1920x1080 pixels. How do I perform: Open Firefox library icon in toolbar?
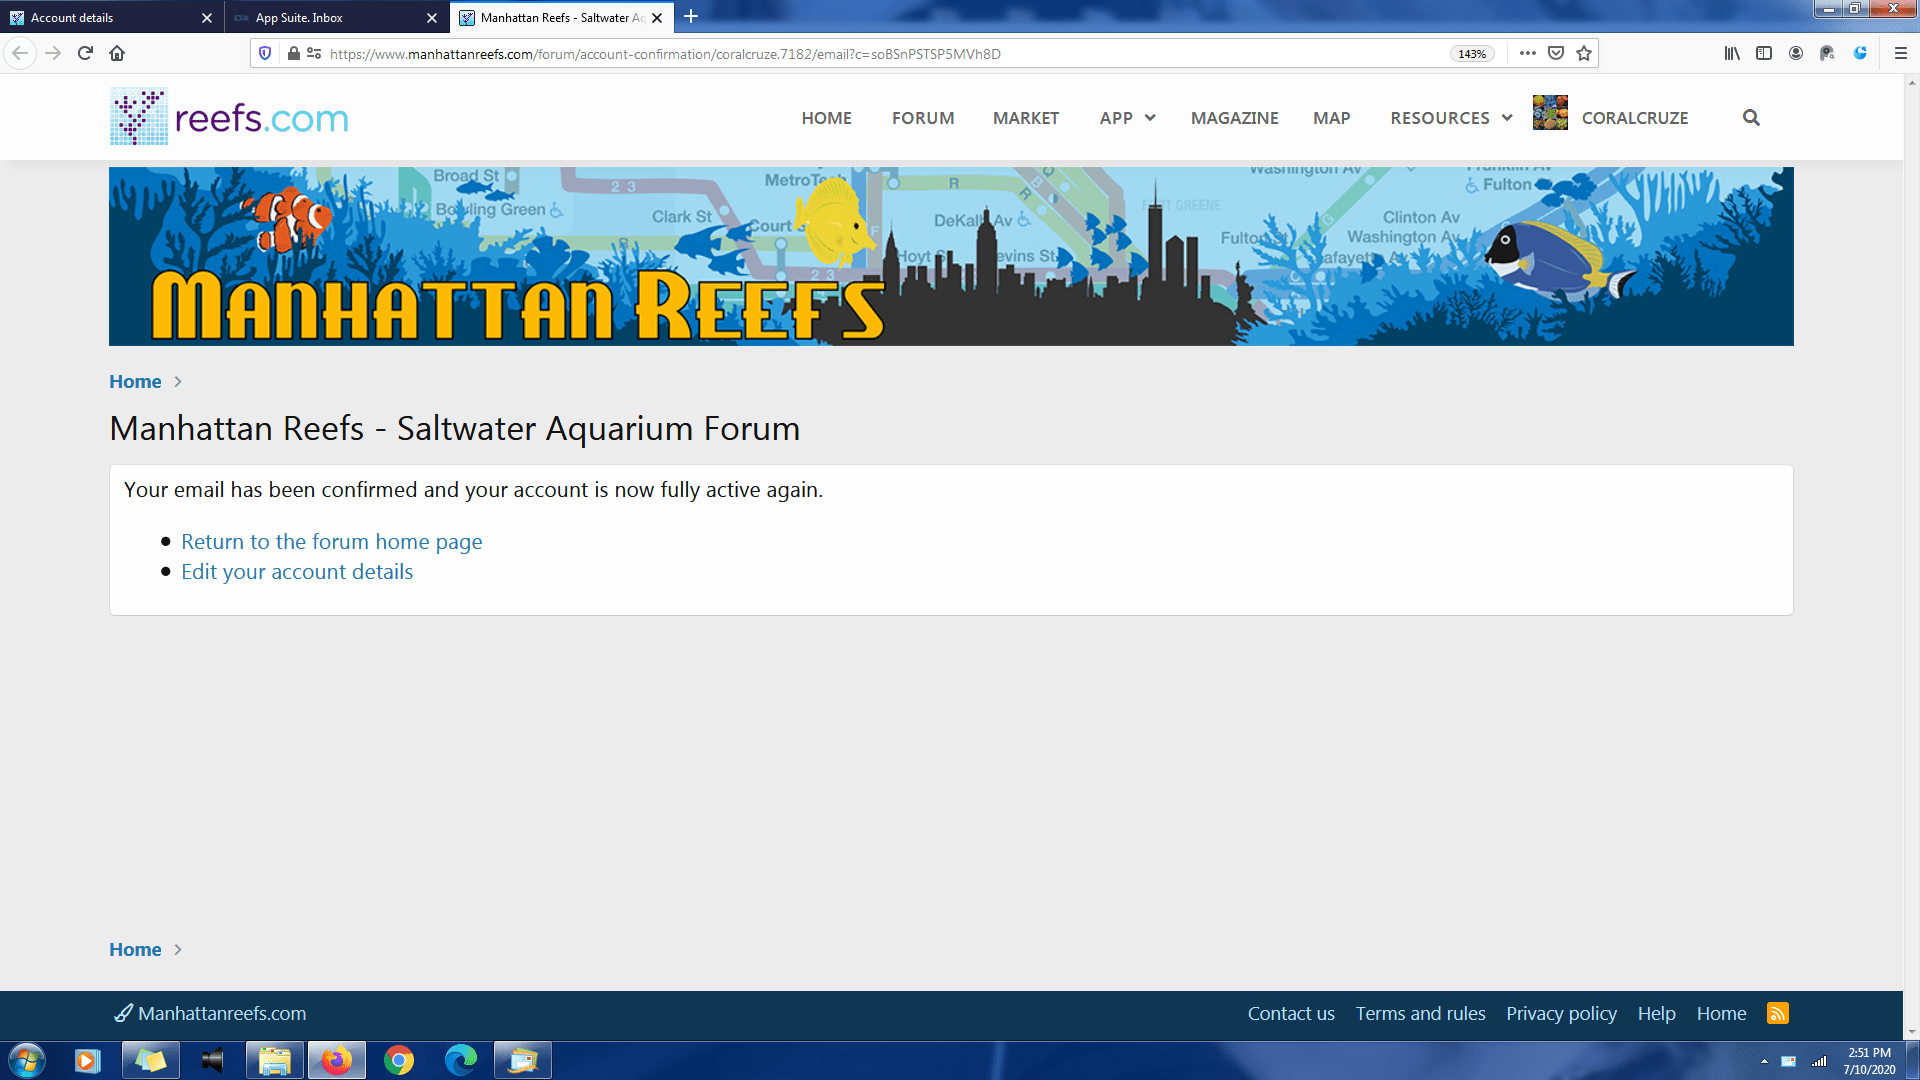(x=1732, y=53)
